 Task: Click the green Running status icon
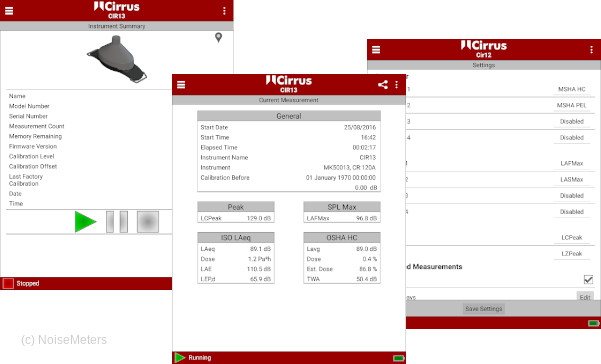[x=180, y=357]
